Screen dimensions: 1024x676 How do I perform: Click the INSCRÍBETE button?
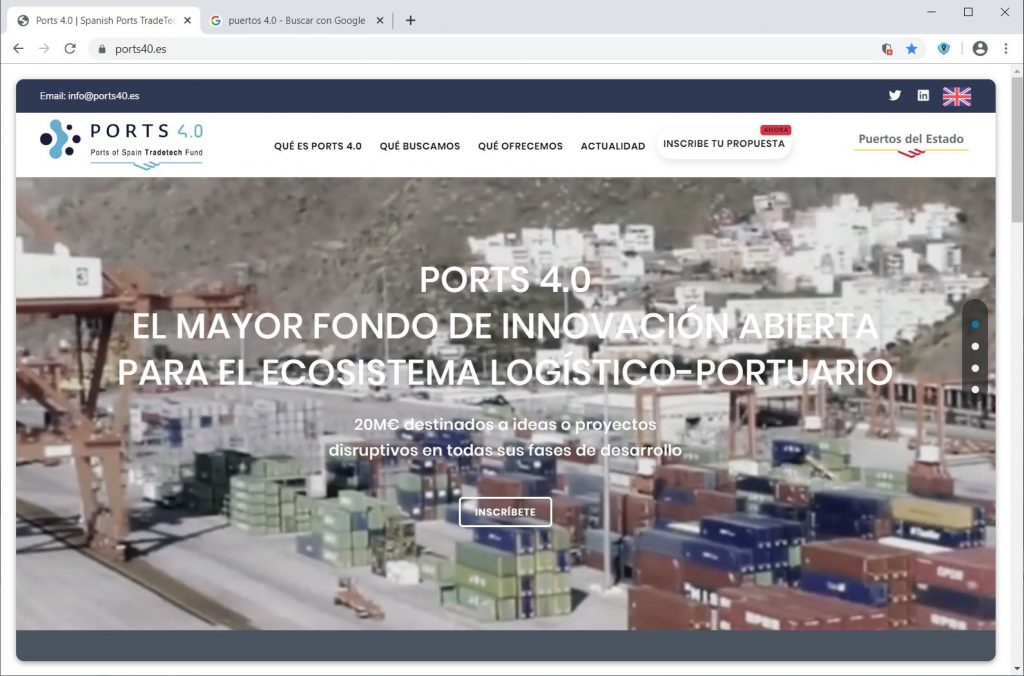point(505,512)
